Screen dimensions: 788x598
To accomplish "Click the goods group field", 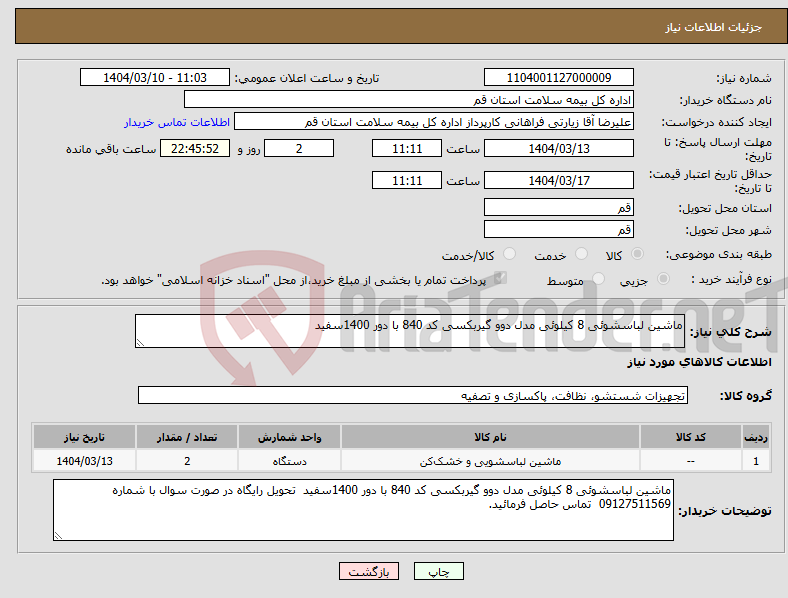I will coord(413,395).
